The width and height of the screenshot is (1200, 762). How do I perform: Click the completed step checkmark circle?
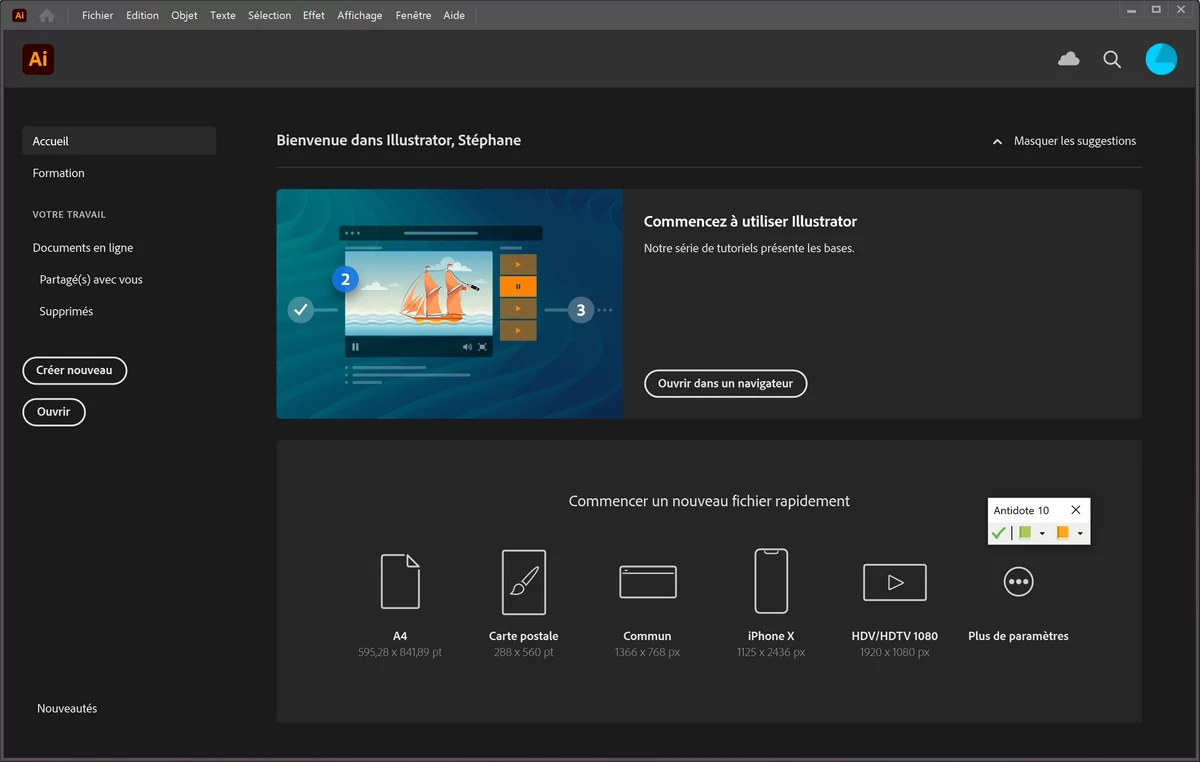(x=301, y=310)
